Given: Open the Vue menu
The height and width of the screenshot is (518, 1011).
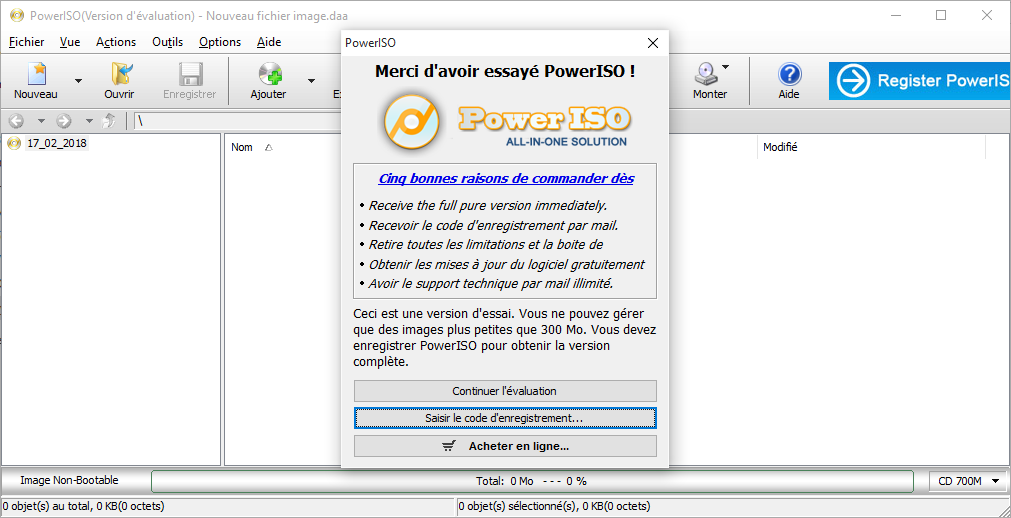Looking at the screenshot, I should coord(70,42).
